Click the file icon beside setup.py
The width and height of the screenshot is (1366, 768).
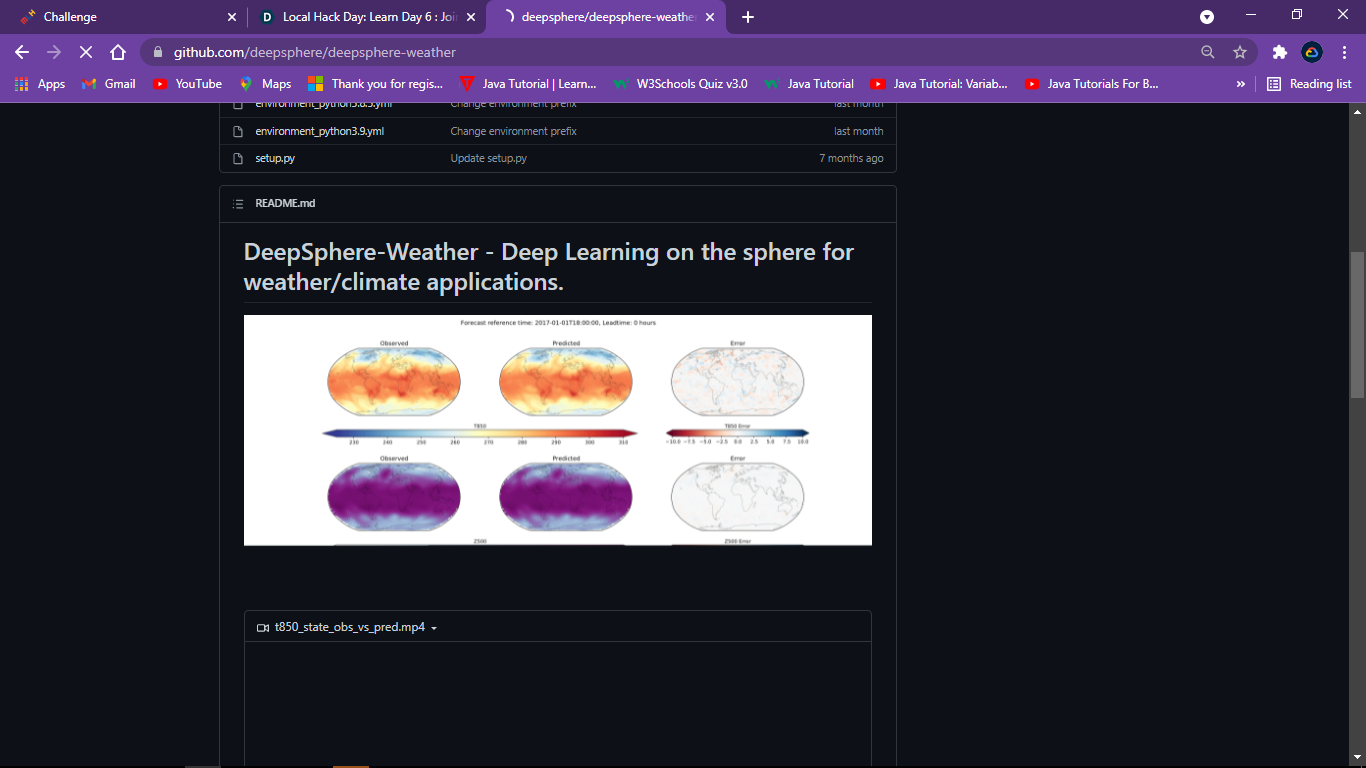[x=238, y=158]
